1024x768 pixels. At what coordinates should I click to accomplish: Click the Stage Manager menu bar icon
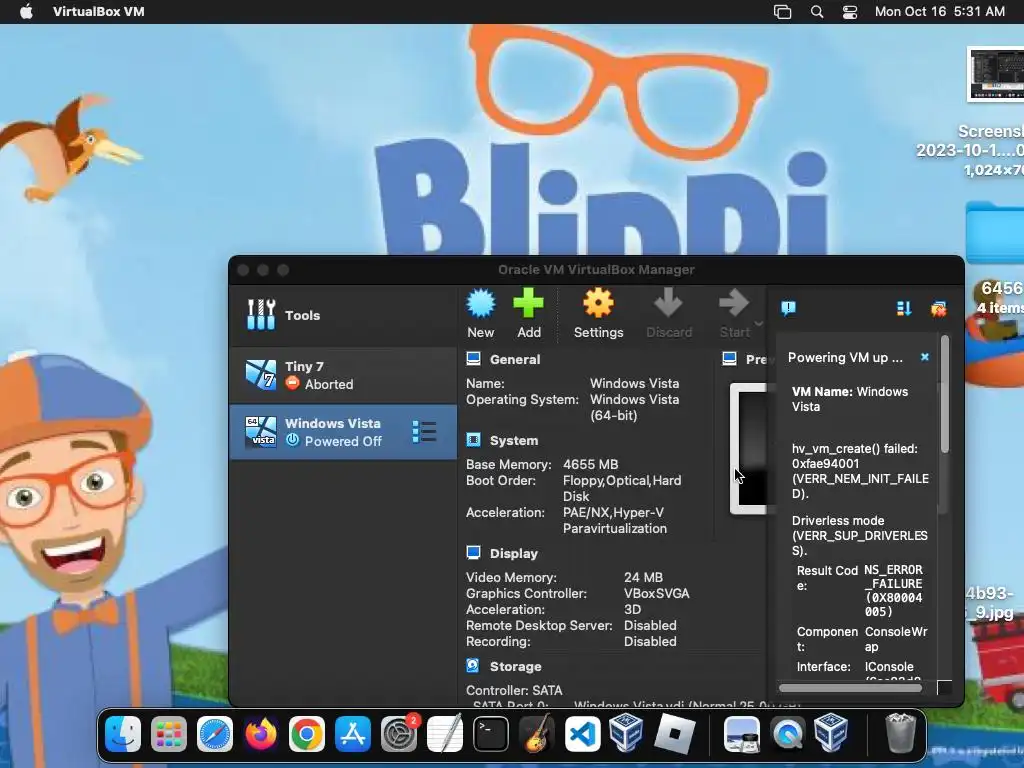tap(782, 12)
